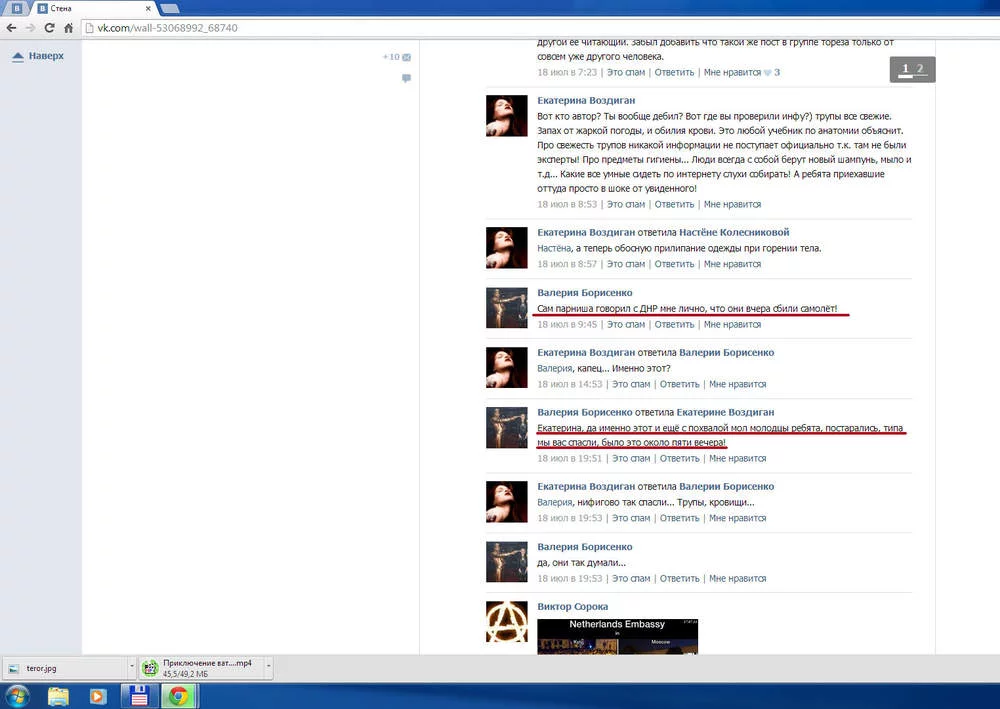
Task: Click Екатерине Воздиган recipient link on the 19:51 comment
Action: 725,413
